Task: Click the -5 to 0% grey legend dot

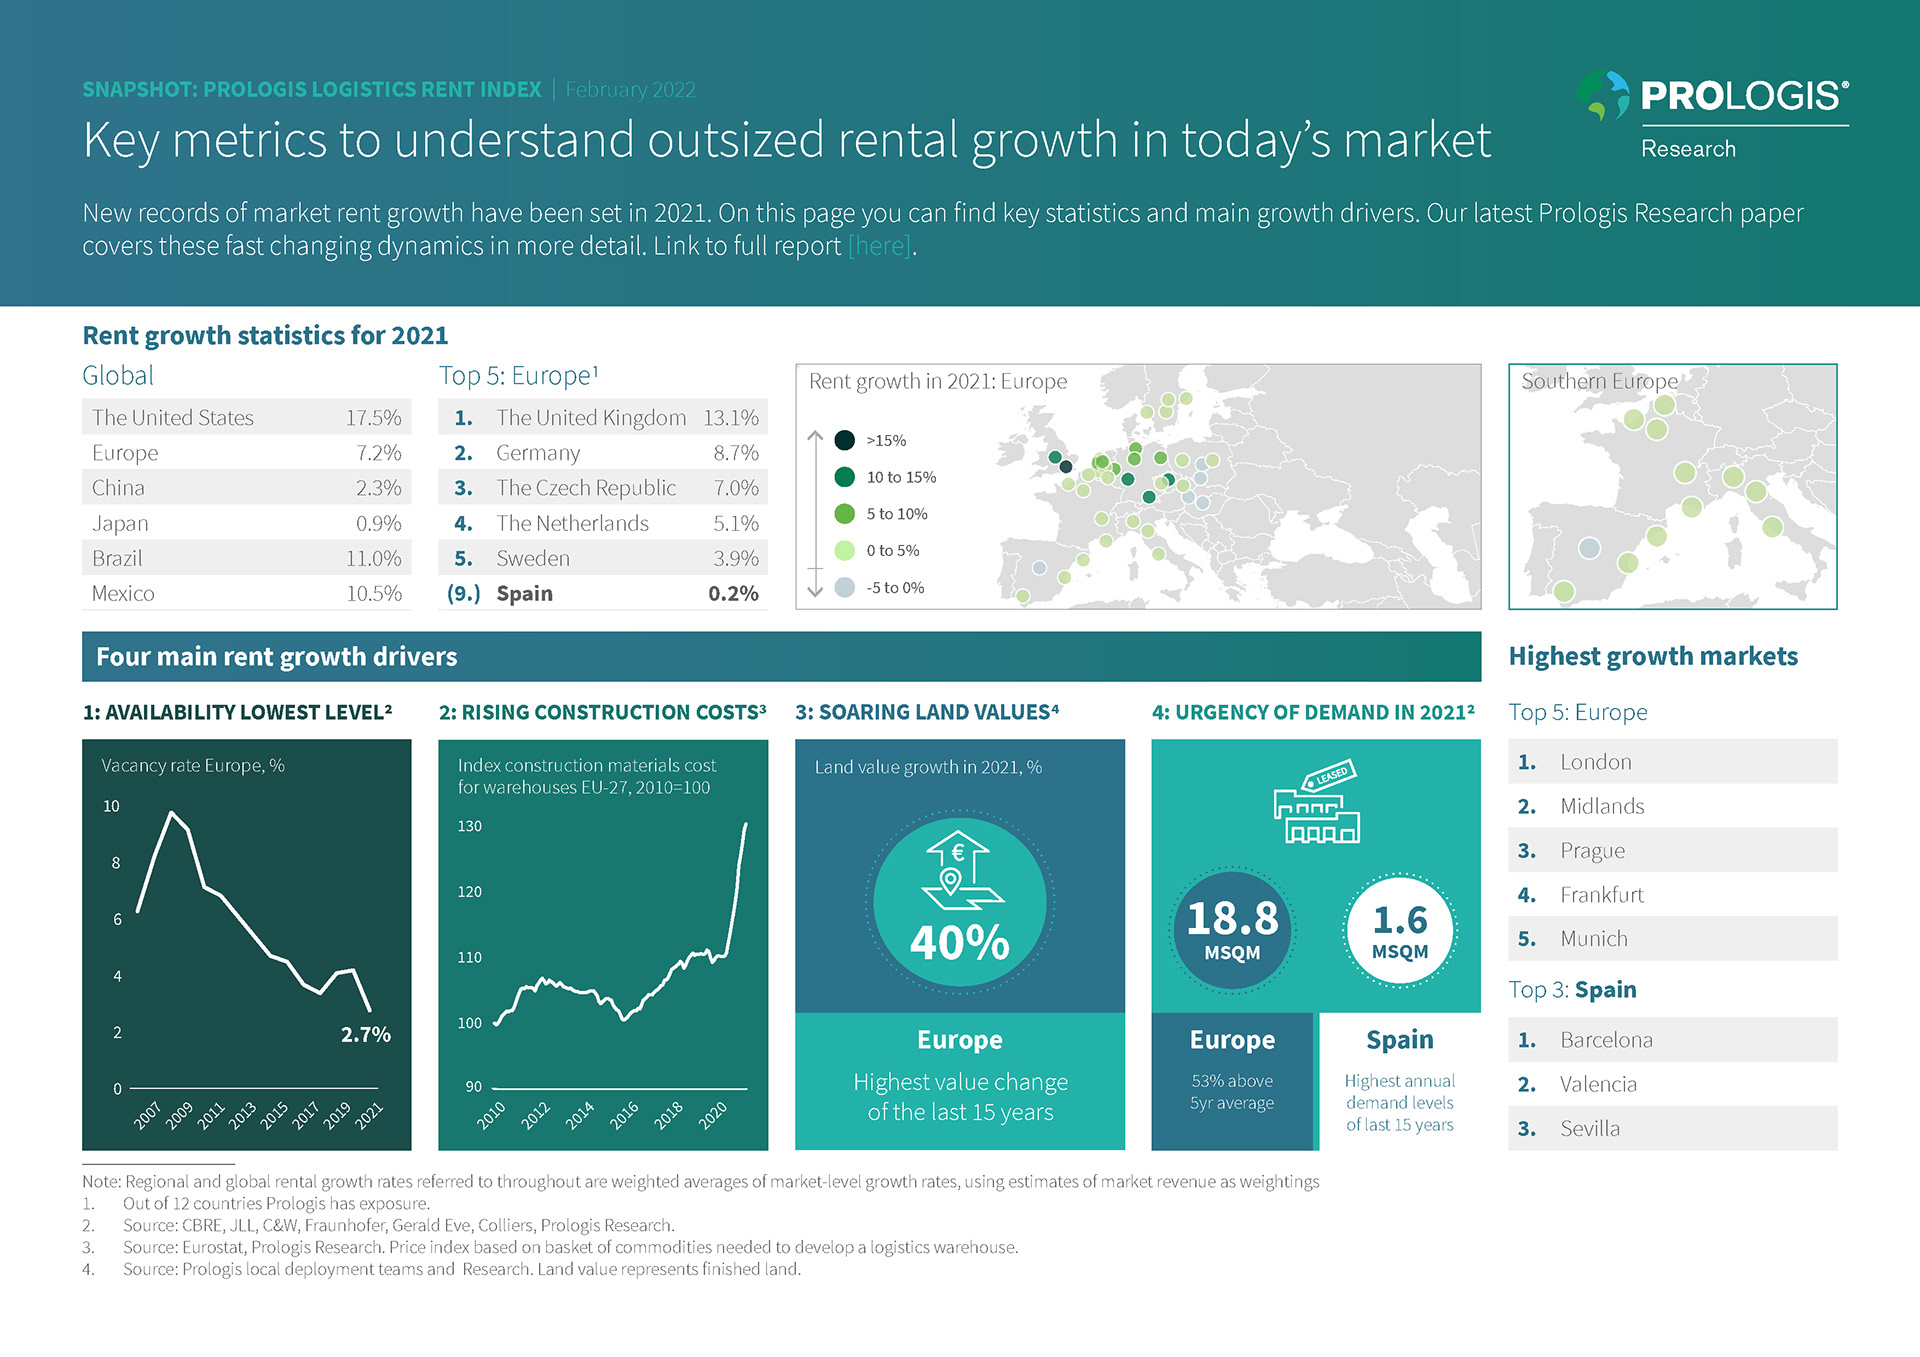Action: (845, 588)
